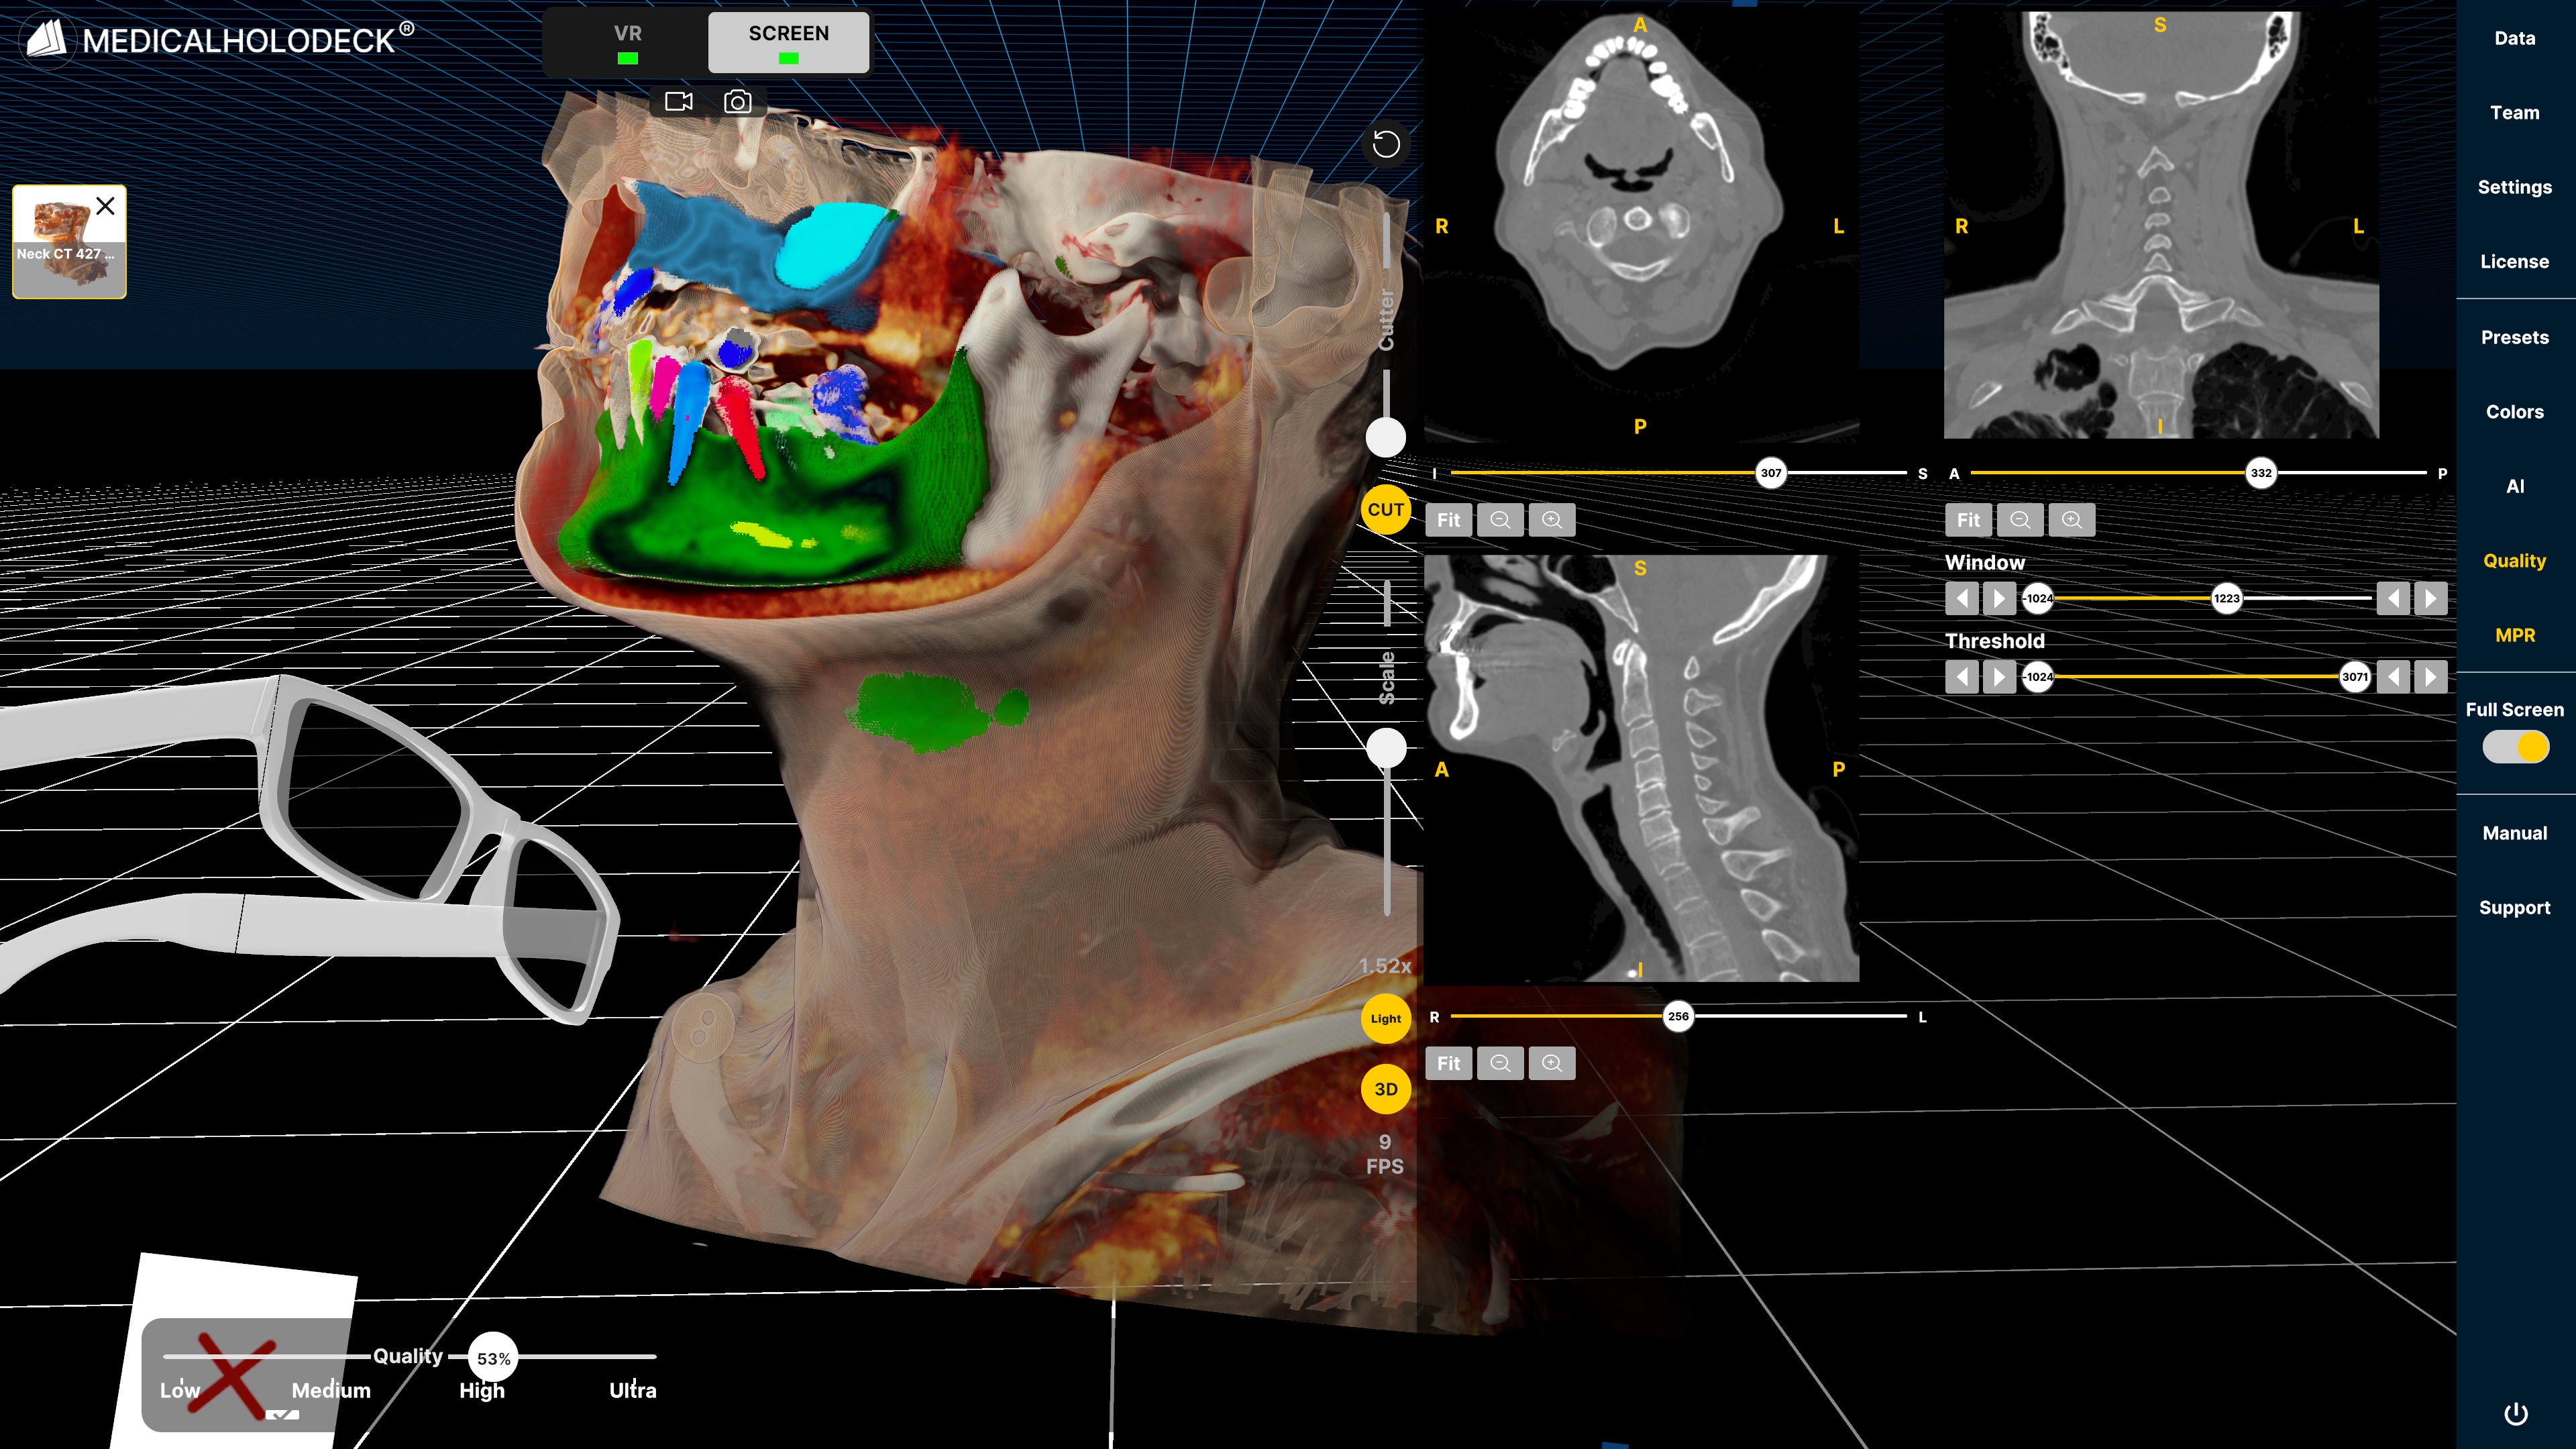This screenshot has height=1449, width=2576.
Task: Click the axial CT slice view
Action: (x=1641, y=225)
